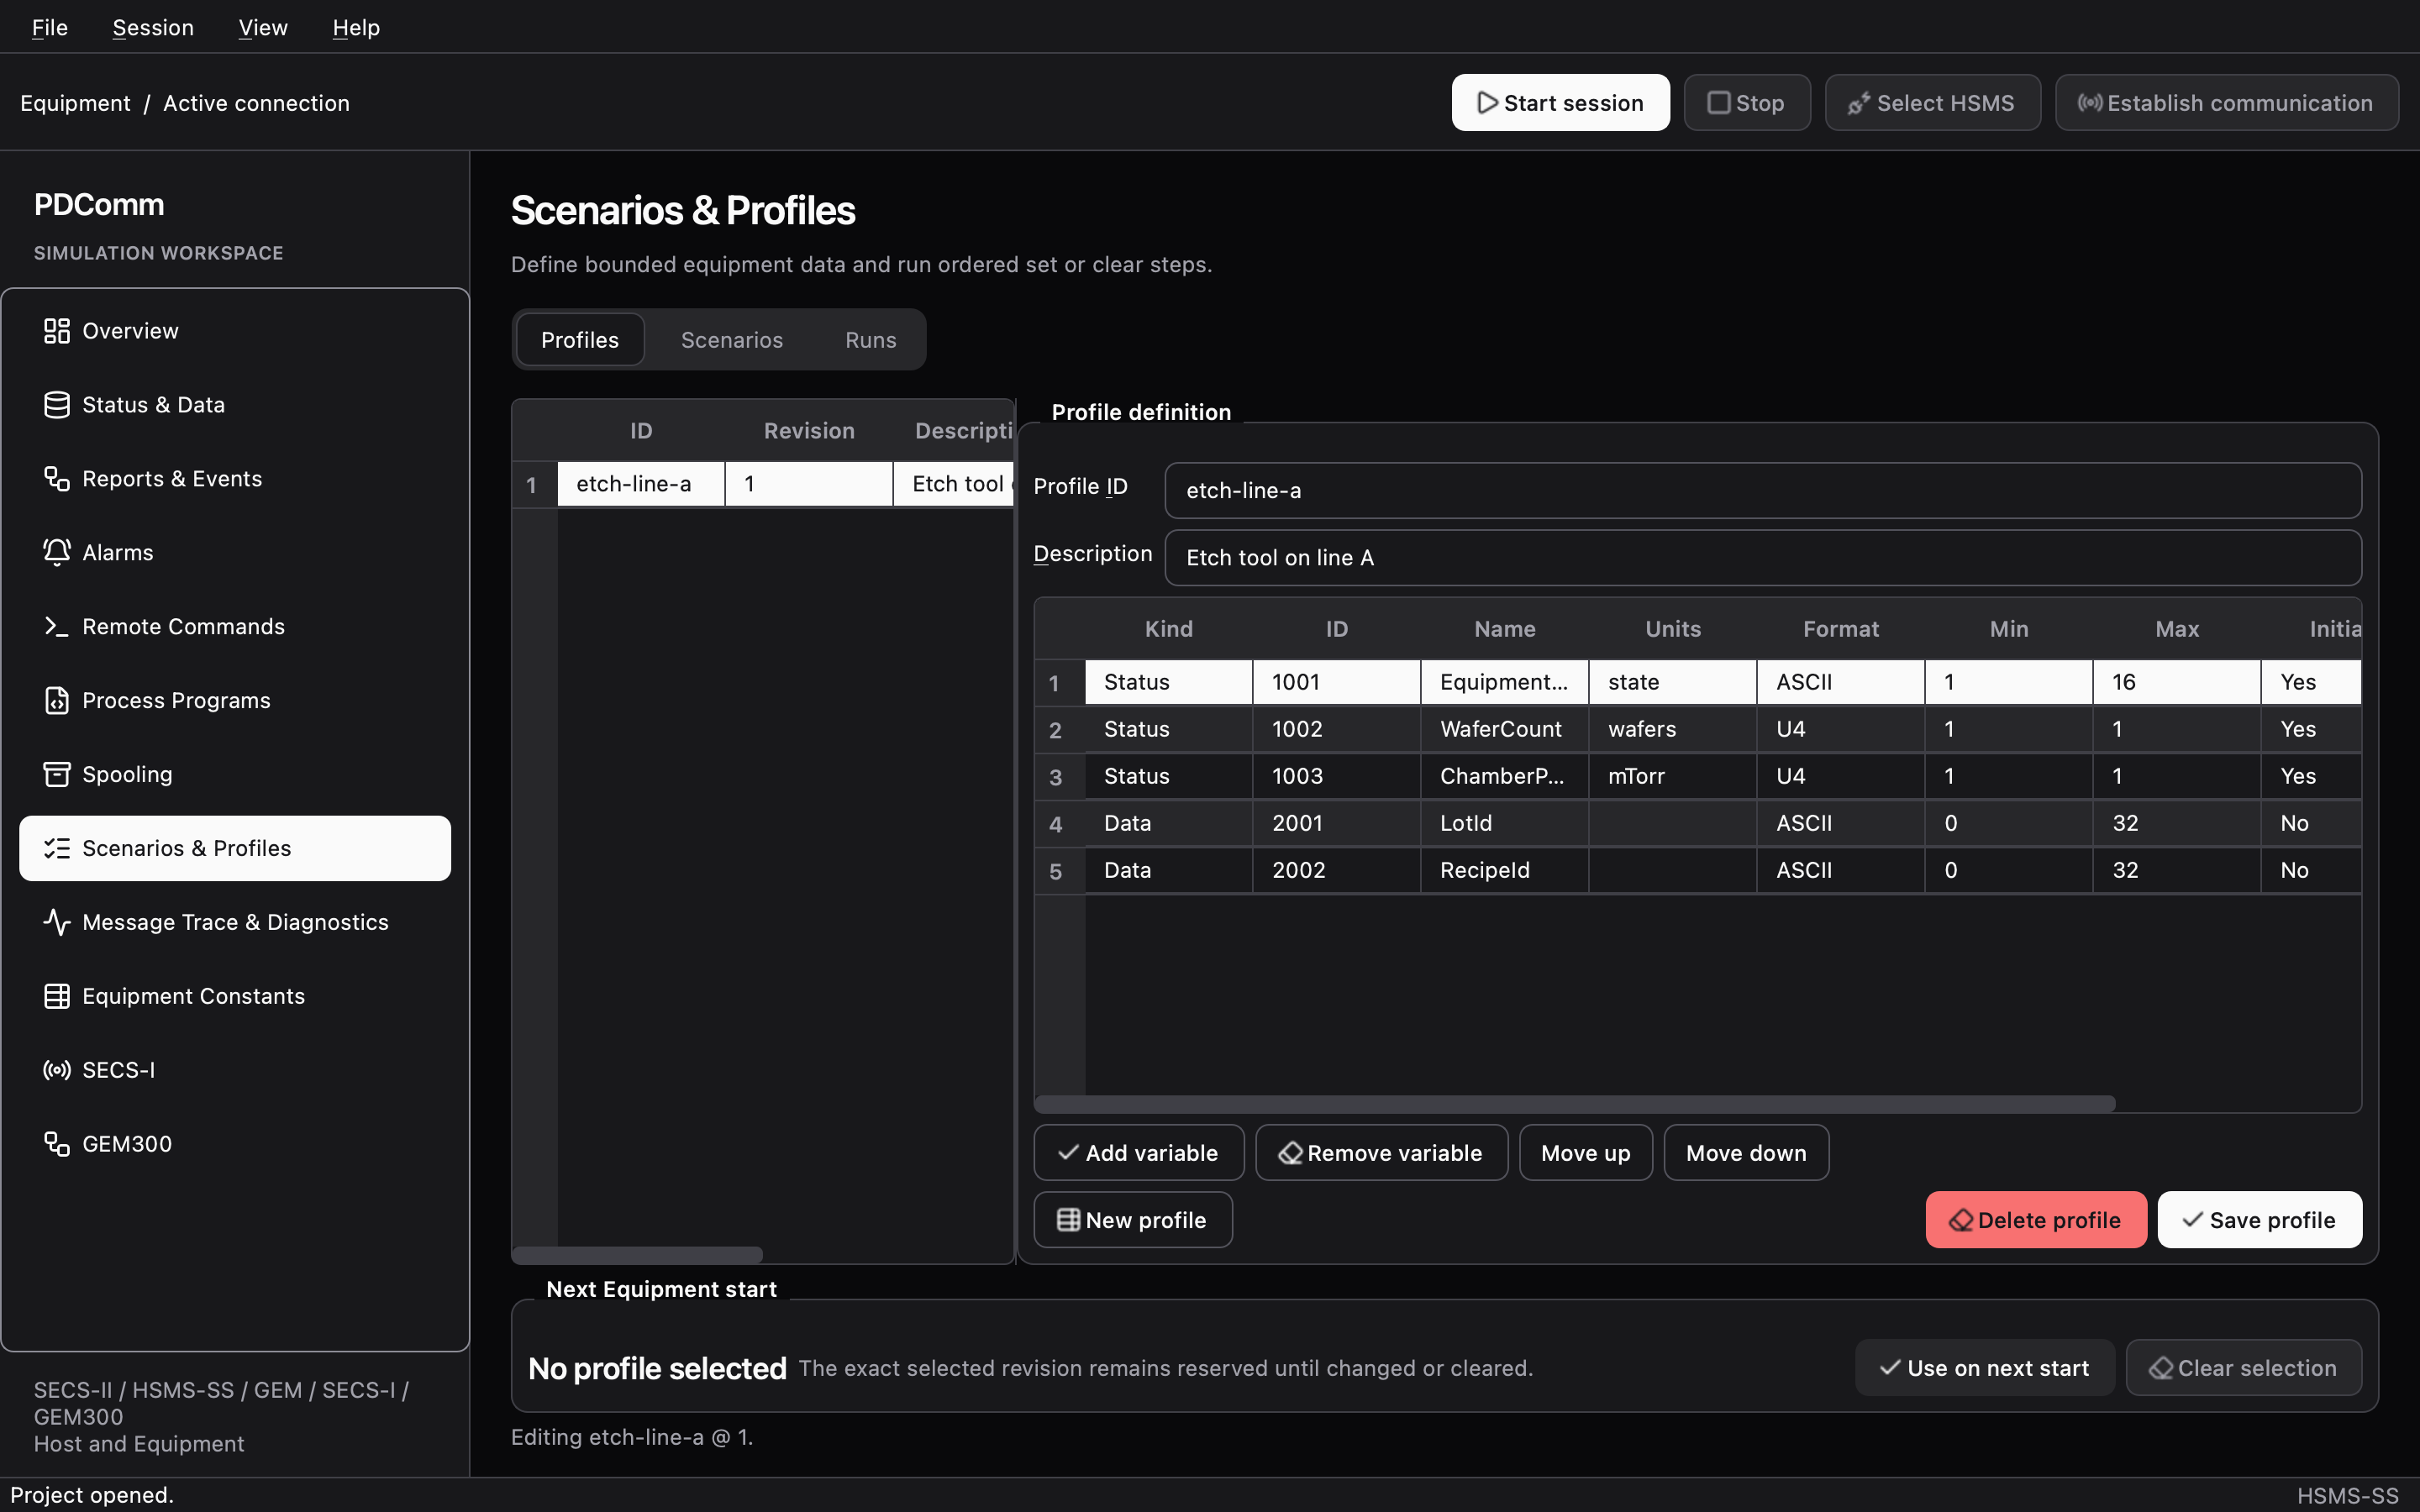
Task: Click the Status & Data database icon
Action: click(x=56, y=405)
